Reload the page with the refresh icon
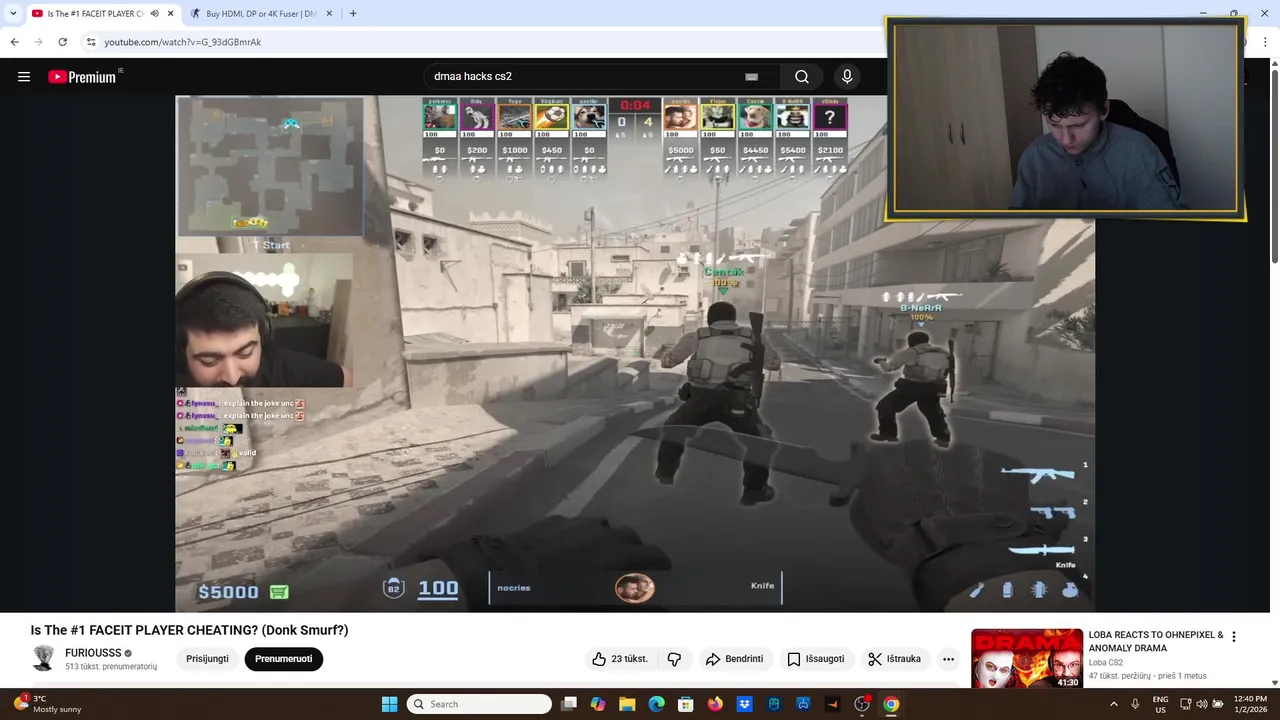Screen dimensions: 1280x720 [x=62, y=42]
